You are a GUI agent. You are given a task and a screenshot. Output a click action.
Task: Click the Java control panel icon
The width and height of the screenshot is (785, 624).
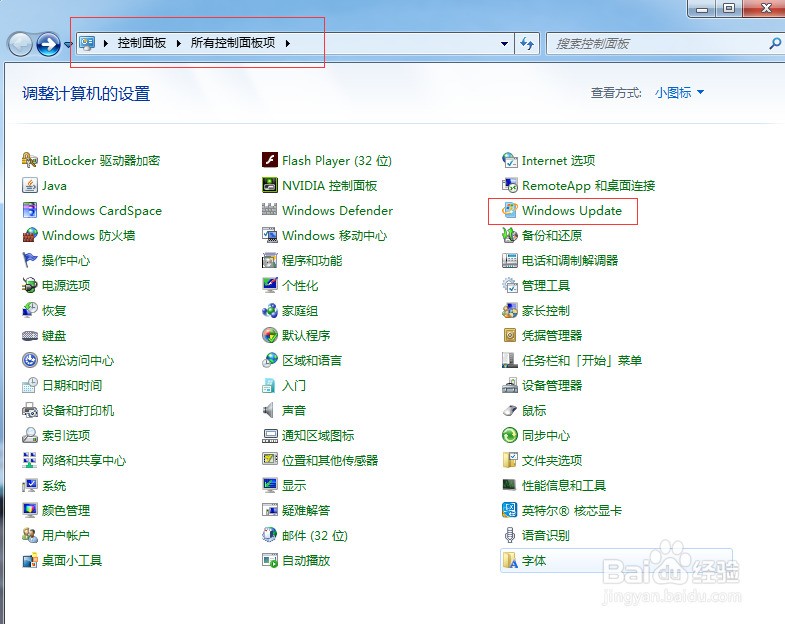click(x=30, y=185)
